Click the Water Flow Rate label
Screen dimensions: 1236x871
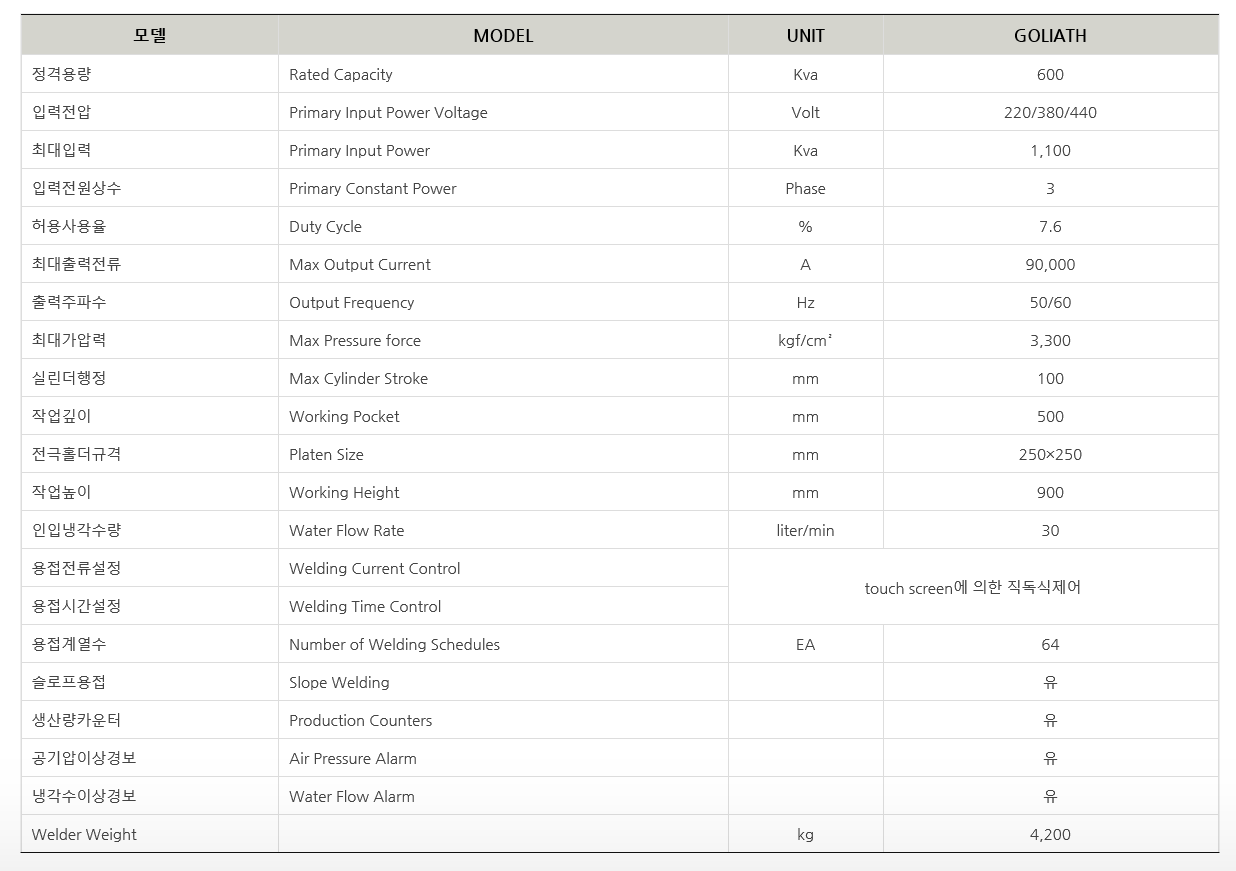346,531
